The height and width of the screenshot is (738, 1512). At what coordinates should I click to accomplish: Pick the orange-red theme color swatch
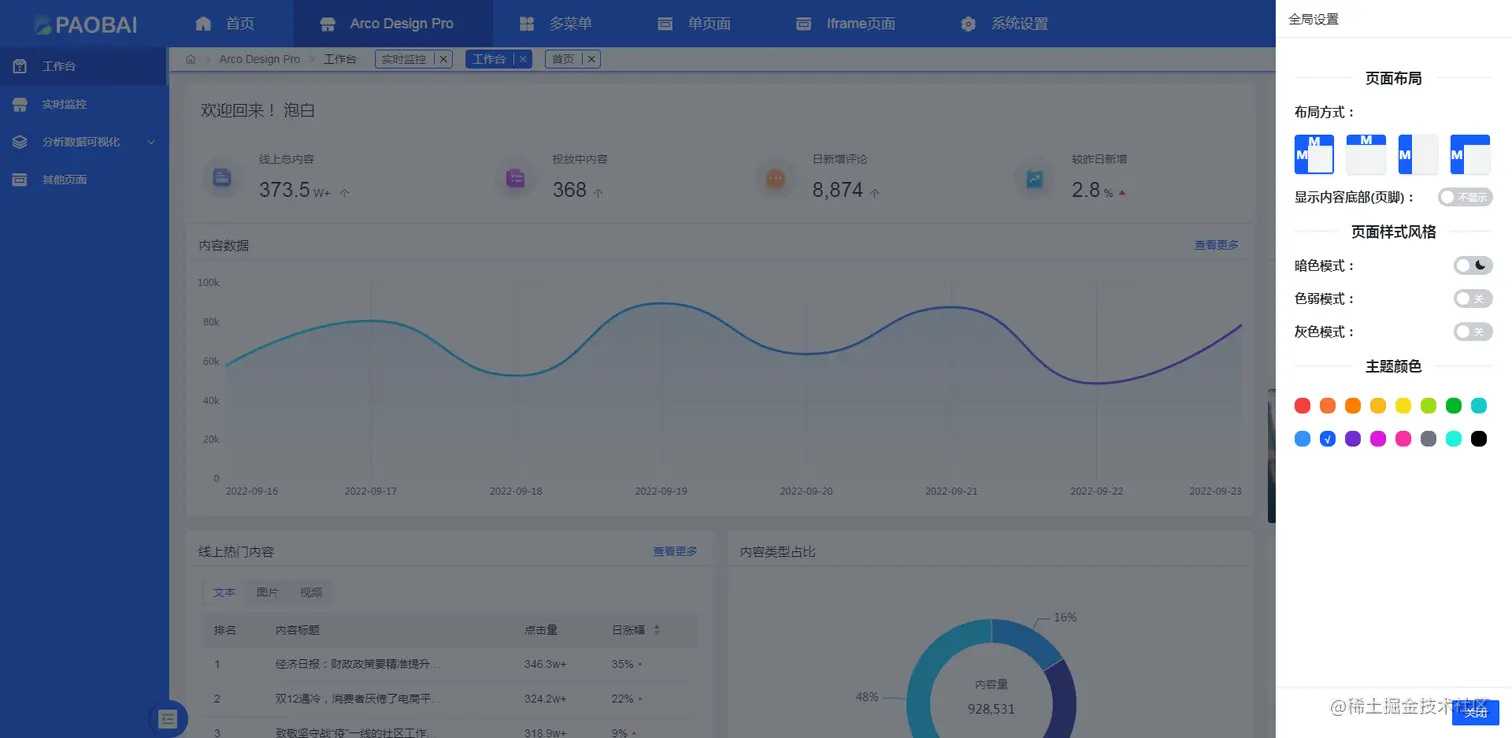click(x=1327, y=405)
